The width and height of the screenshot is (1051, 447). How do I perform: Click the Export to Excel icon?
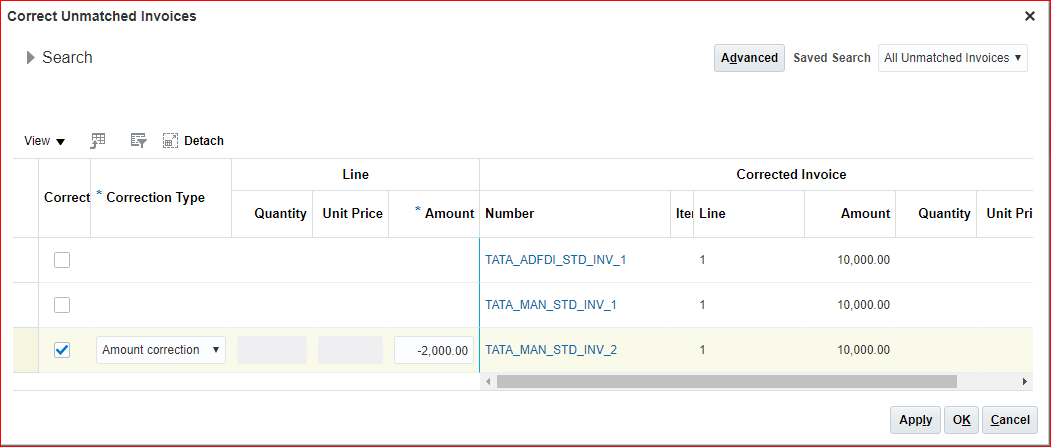point(98,141)
